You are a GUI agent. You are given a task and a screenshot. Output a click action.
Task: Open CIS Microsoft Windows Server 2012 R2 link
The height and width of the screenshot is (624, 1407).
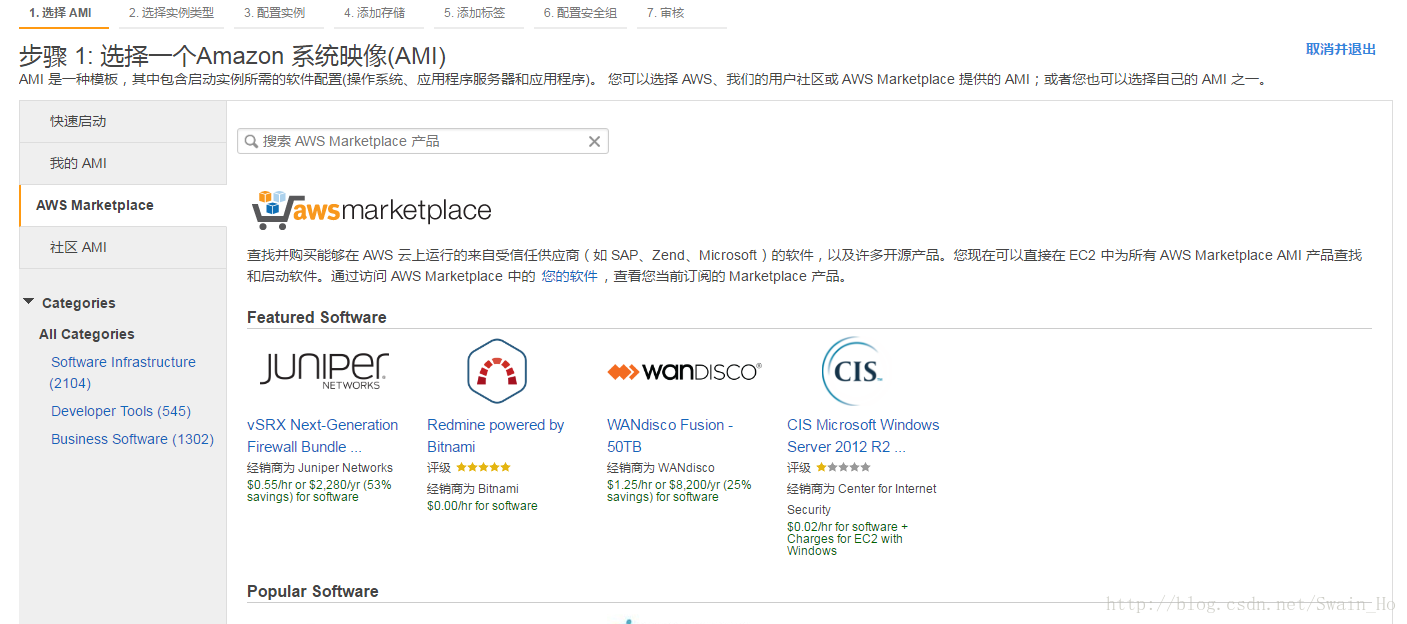tap(863, 436)
